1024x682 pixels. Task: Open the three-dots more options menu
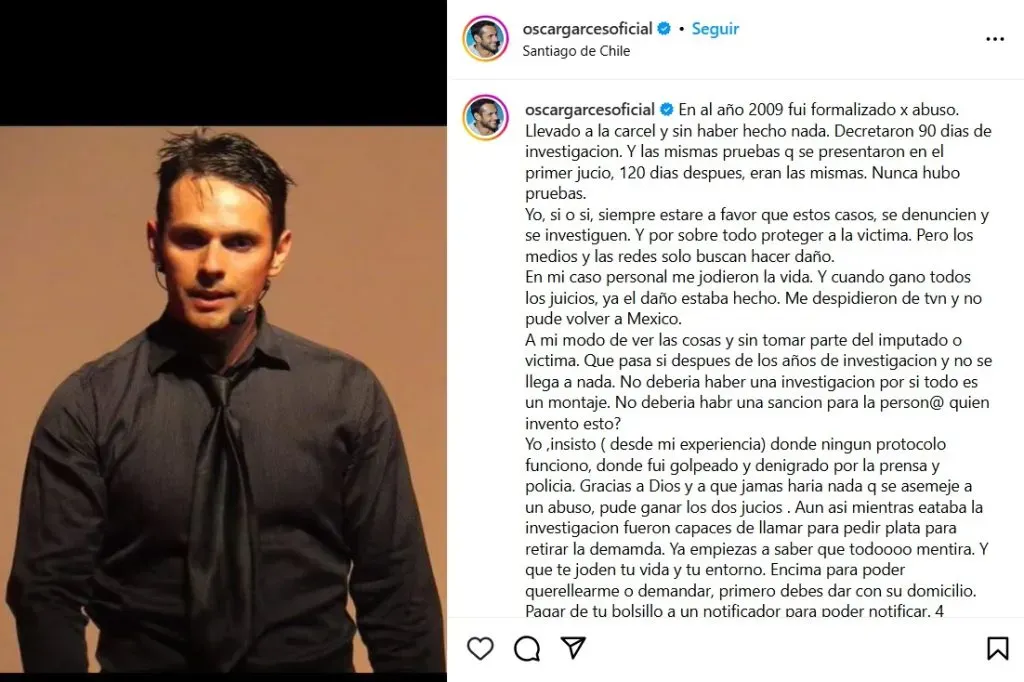pos(995,39)
